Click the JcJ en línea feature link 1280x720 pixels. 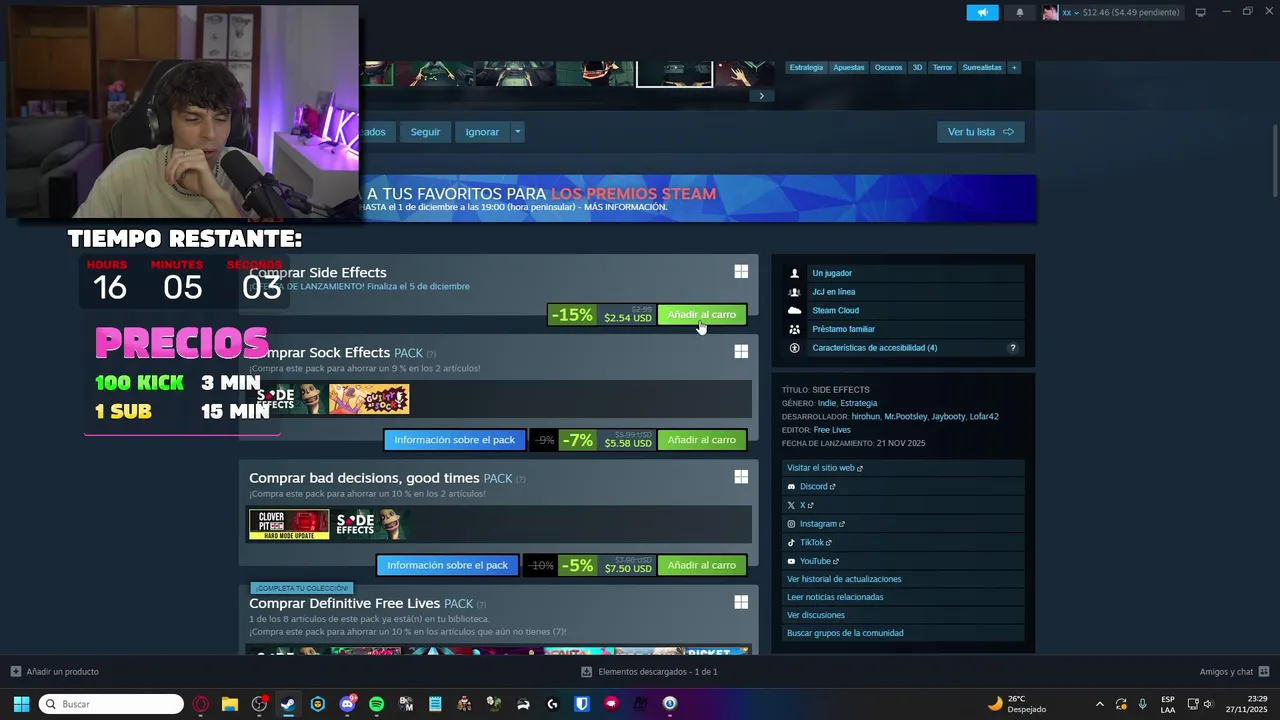click(x=834, y=292)
